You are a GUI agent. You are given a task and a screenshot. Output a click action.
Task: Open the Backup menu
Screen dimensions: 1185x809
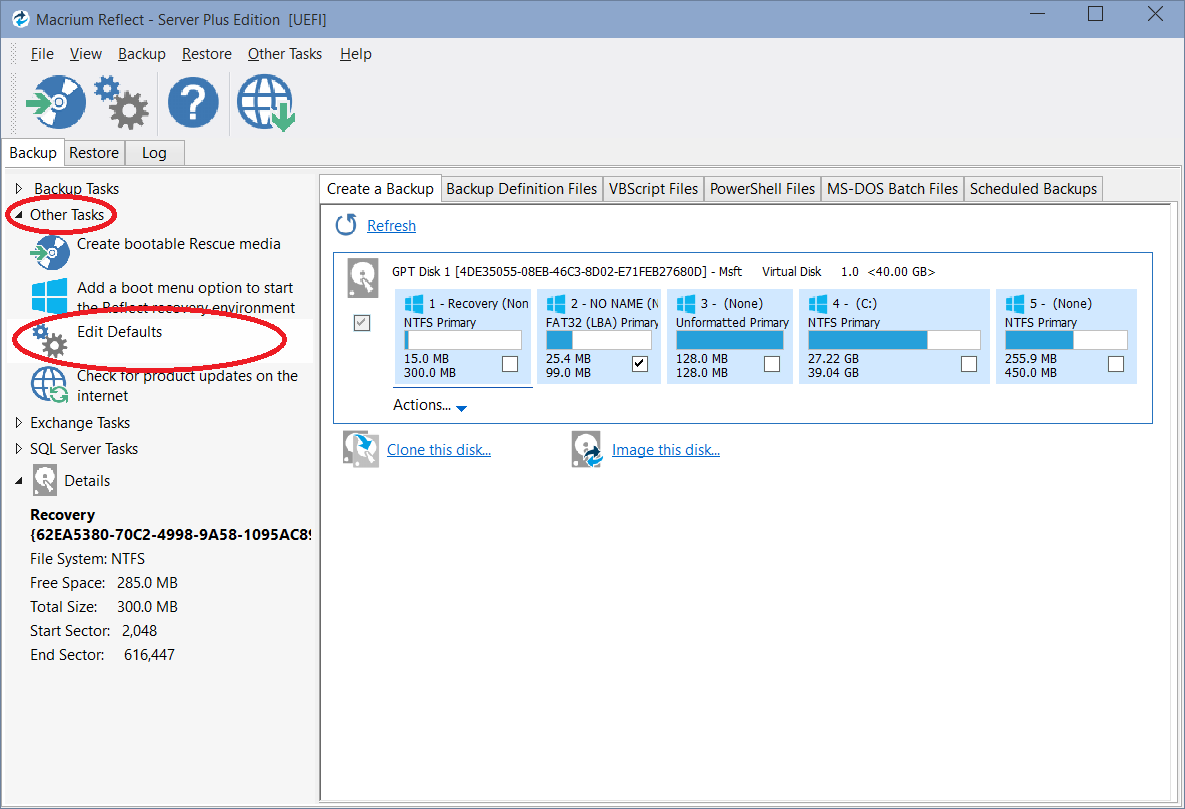(141, 54)
